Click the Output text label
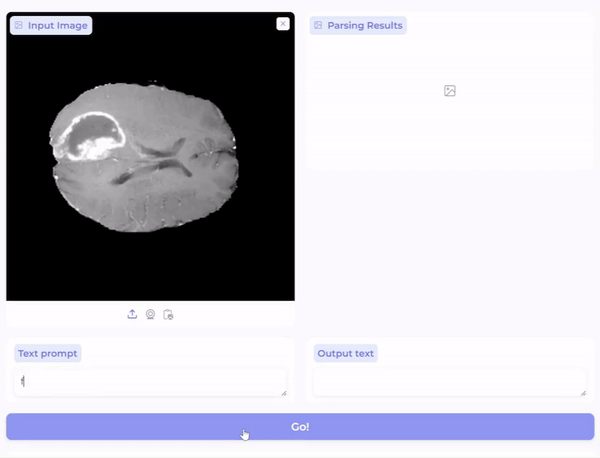Viewport: 600px width, 458px height. [x=345, y=353]
